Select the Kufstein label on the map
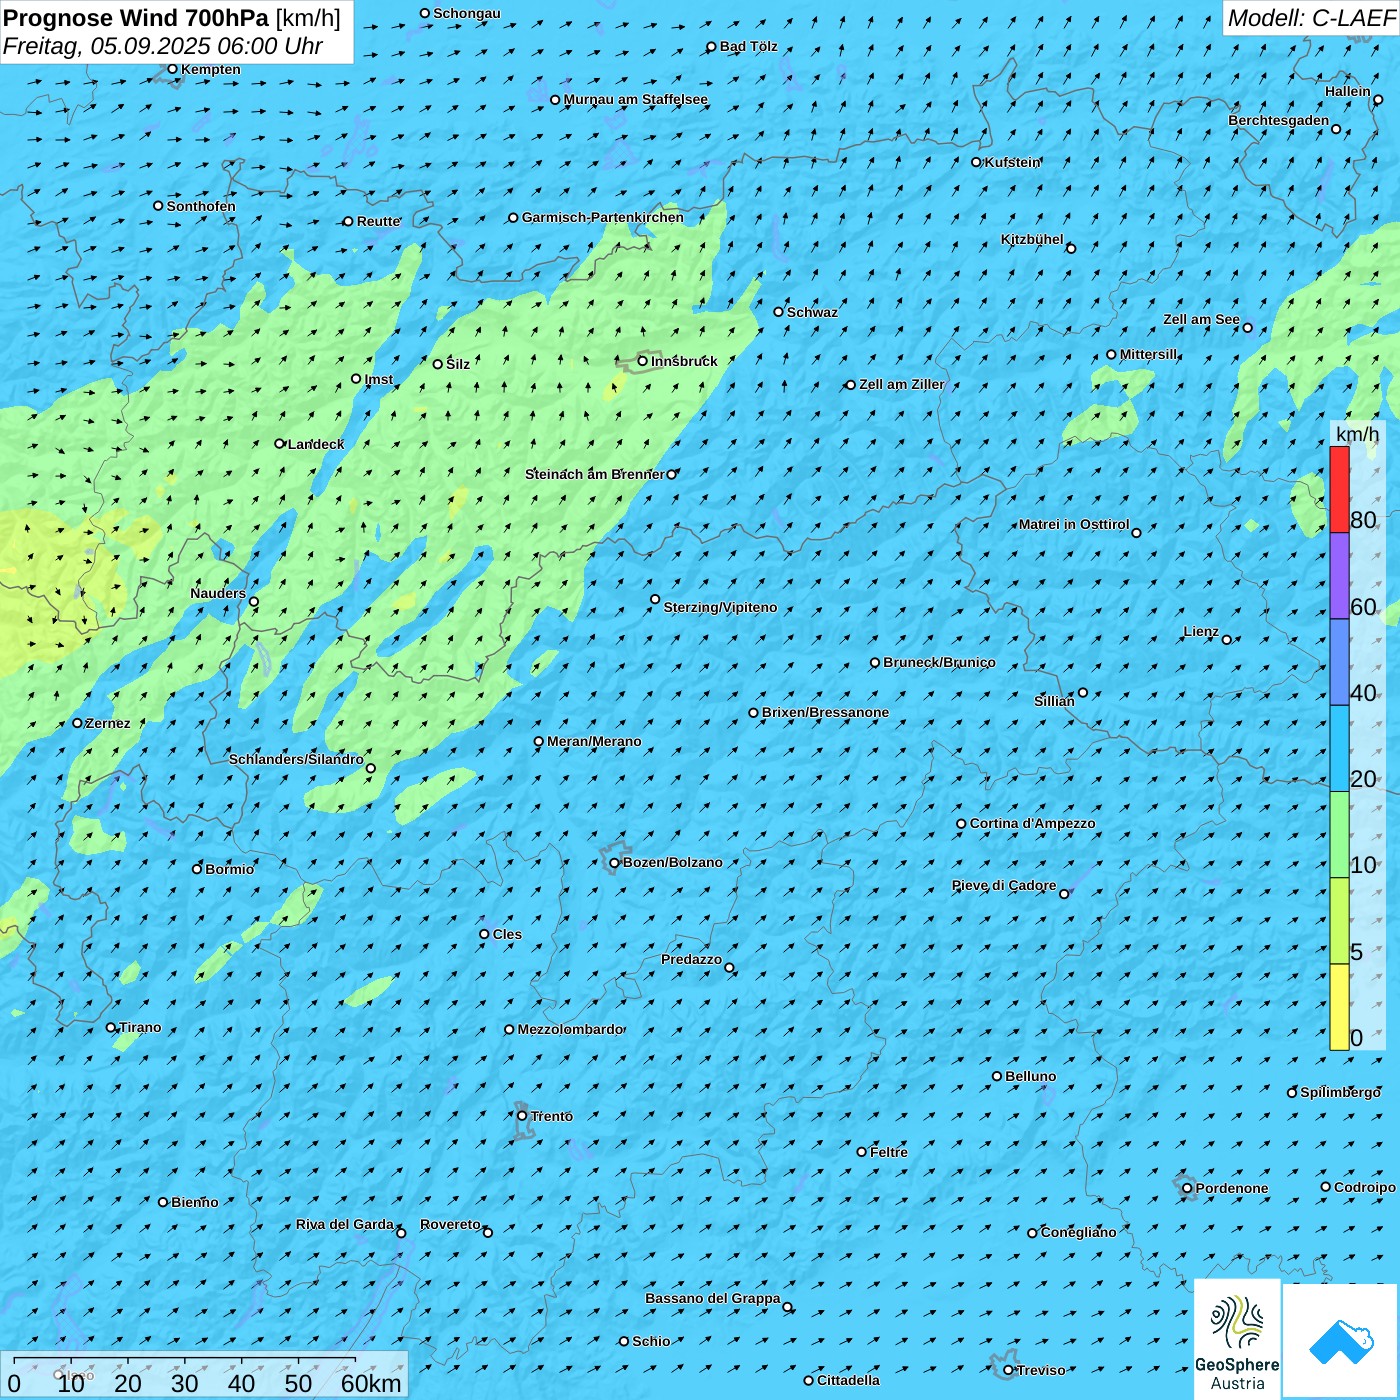 click(1012, 162)
